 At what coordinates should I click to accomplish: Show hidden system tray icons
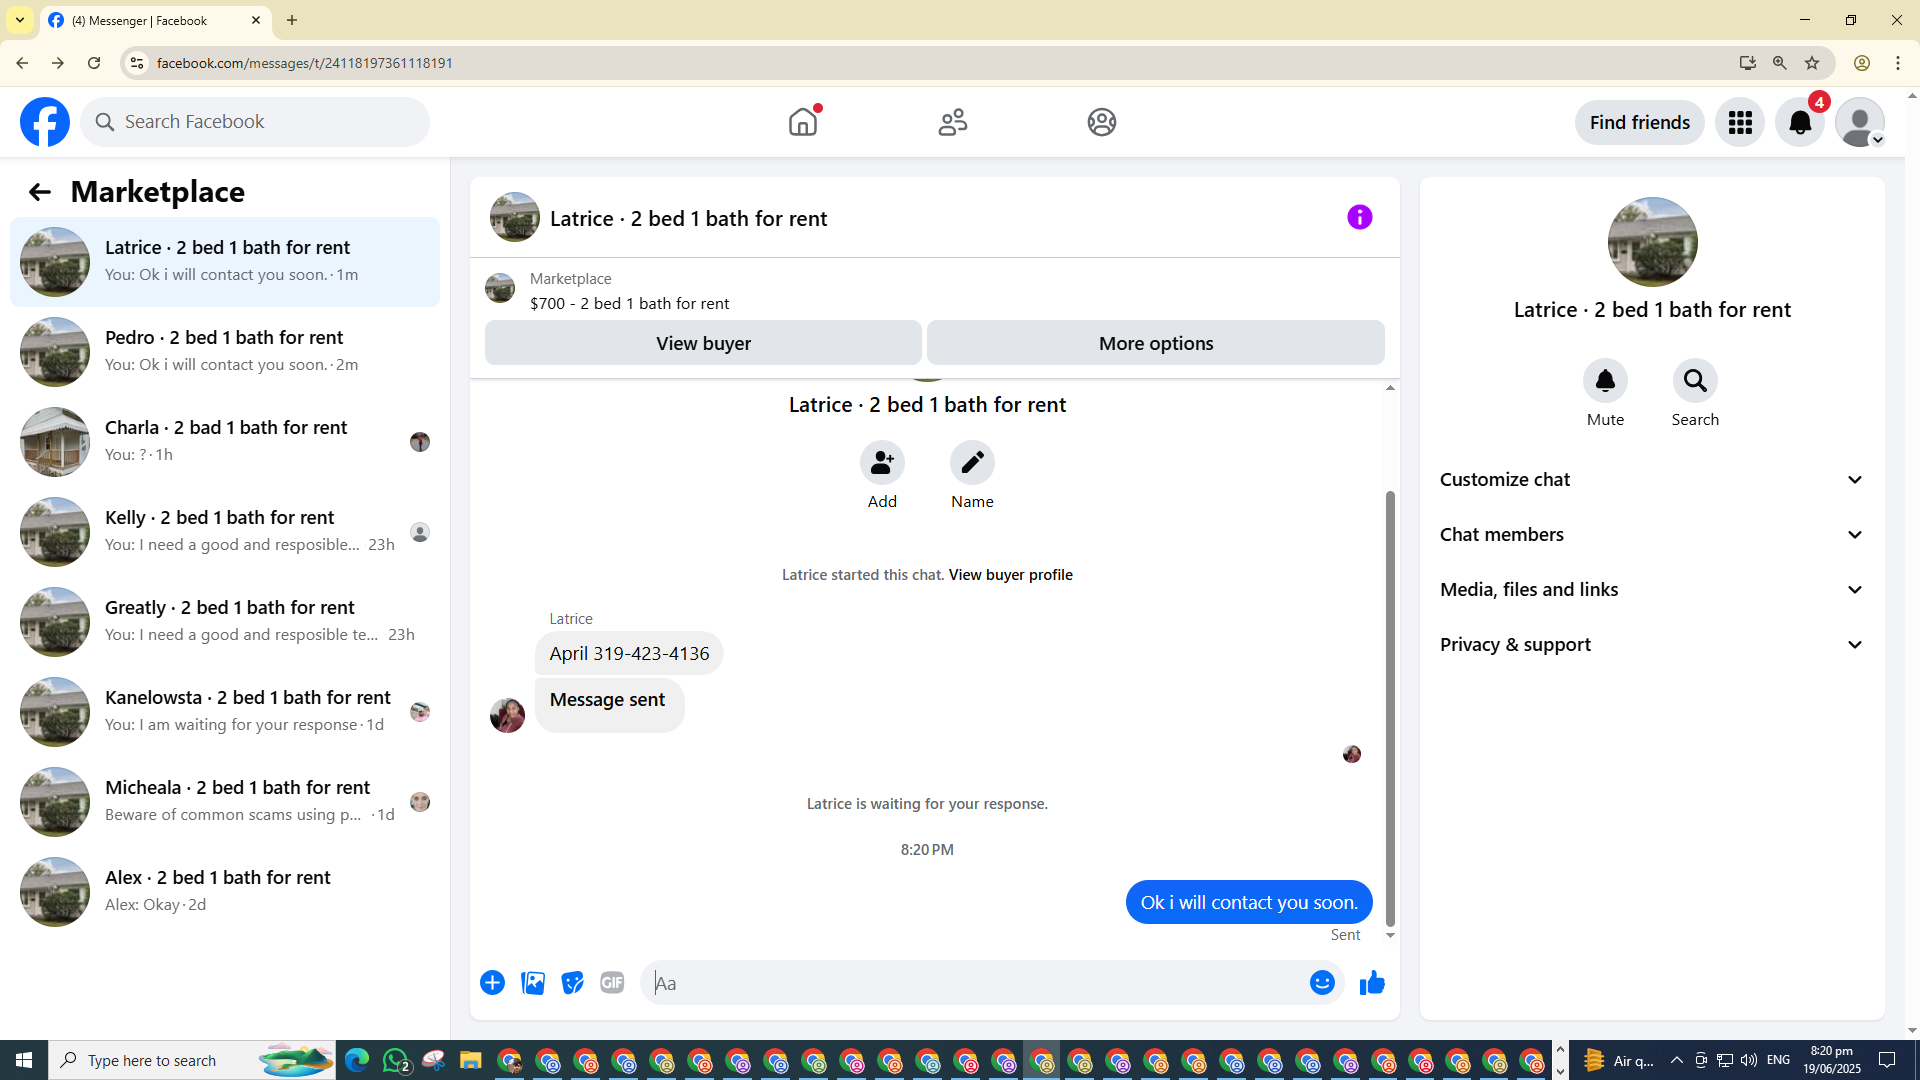(x=1677, y=1060)
